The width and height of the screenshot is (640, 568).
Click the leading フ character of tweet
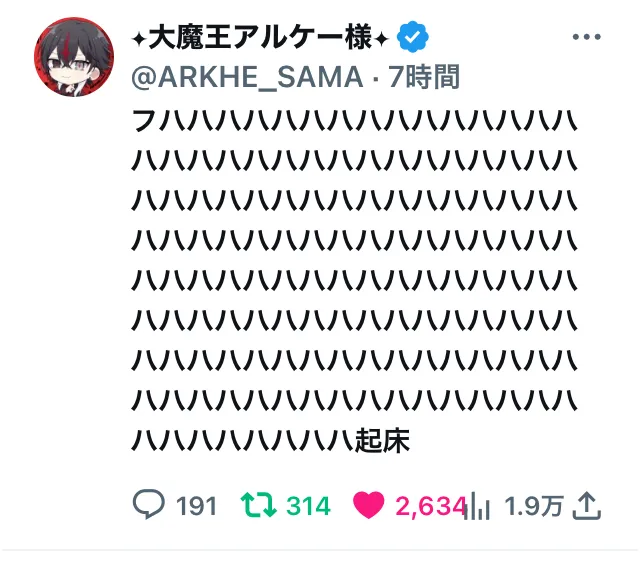coord(144,120)
